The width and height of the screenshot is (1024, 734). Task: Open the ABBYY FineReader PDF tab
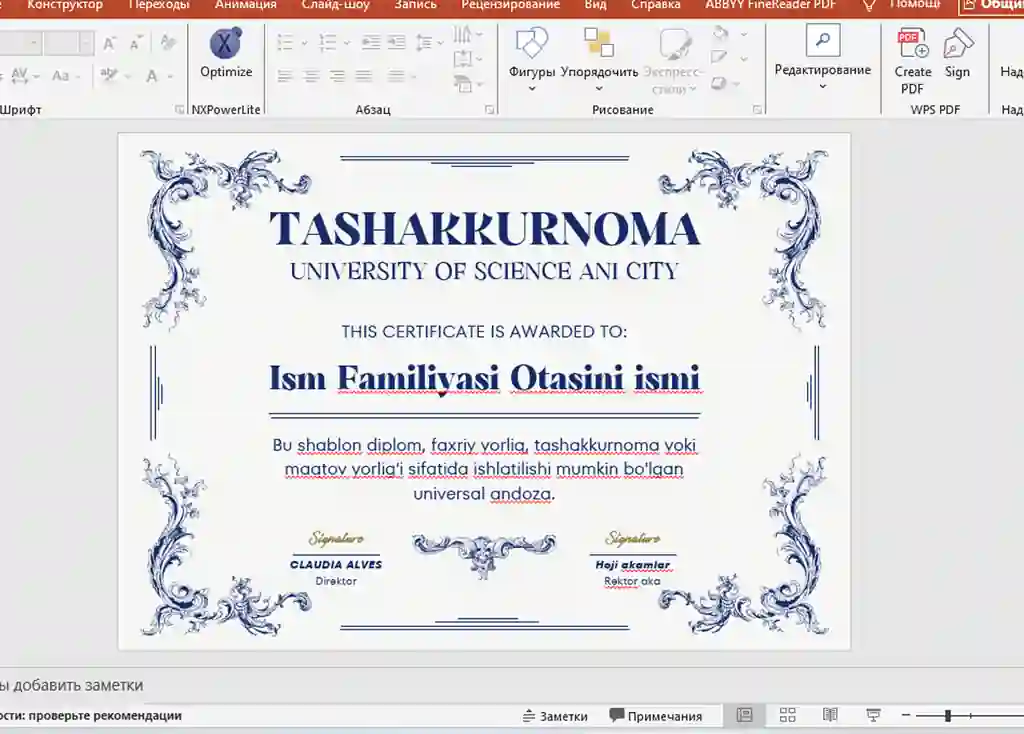[771, 5]
